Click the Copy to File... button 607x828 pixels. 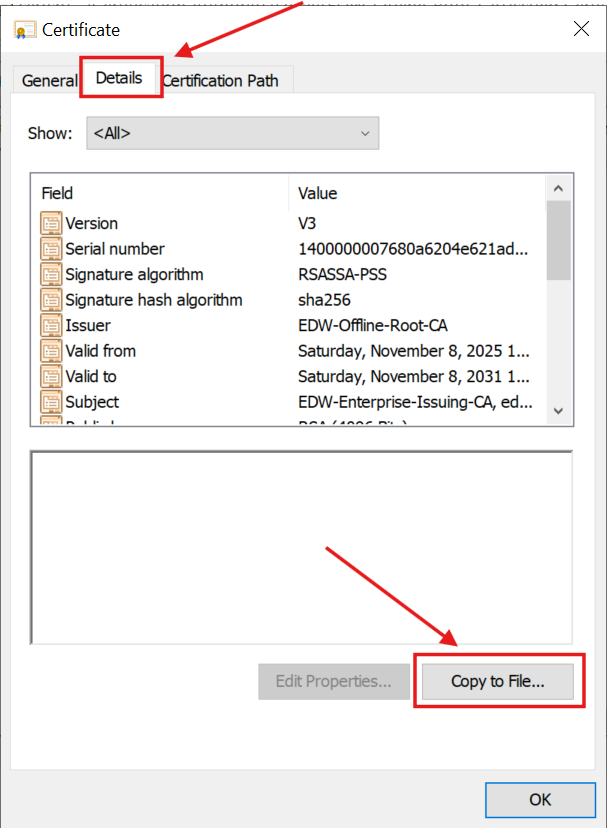tap(498, 681)
